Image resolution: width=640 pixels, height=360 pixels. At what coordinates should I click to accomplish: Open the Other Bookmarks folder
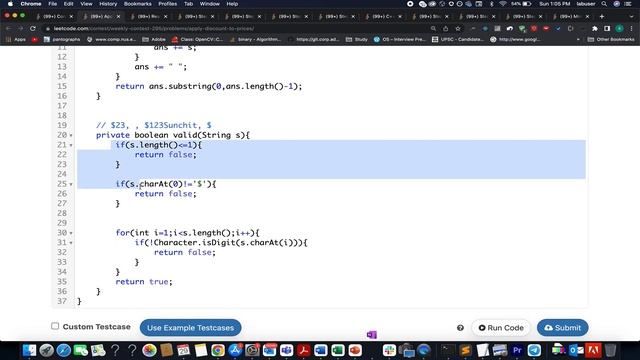click(x=611, y=40)
